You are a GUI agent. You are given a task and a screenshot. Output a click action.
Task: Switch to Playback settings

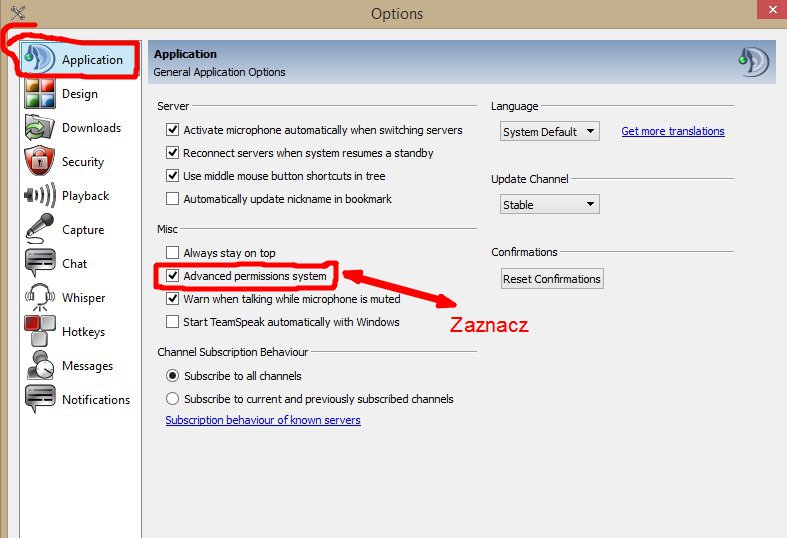pos(79,196)
